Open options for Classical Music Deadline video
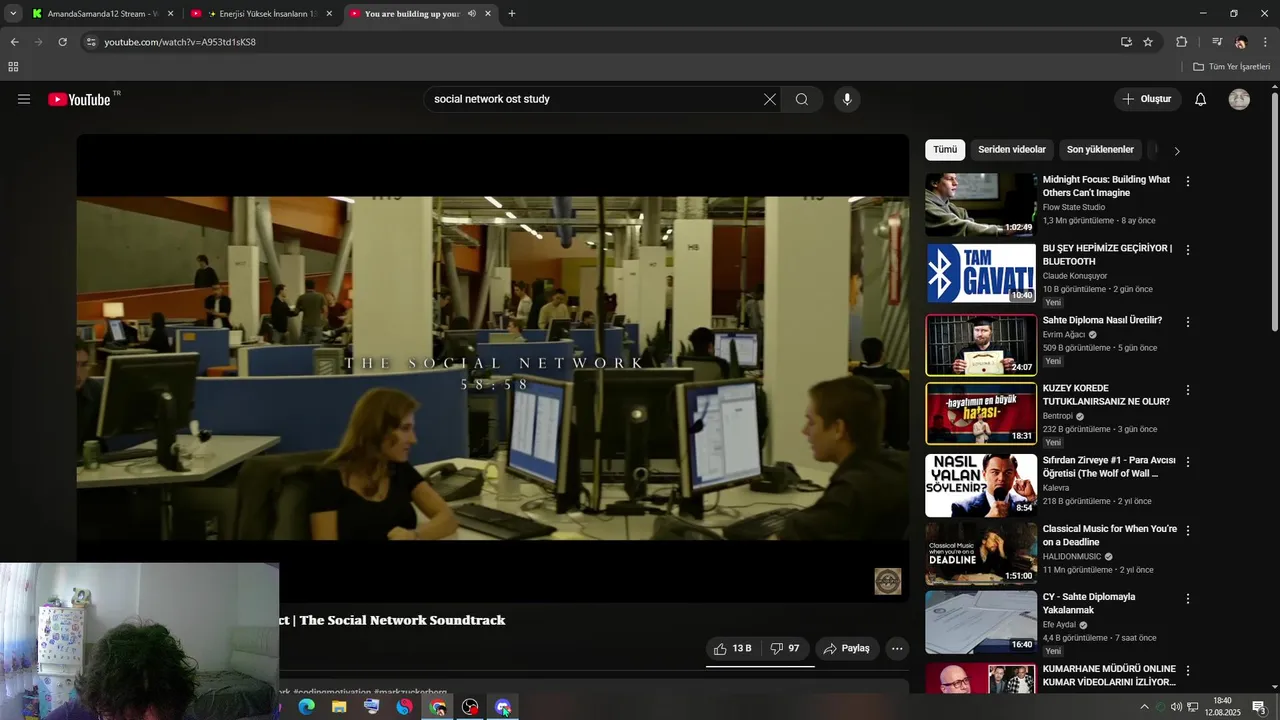This screenshot has height=720, width=1280. click(x=1188, y=530)
